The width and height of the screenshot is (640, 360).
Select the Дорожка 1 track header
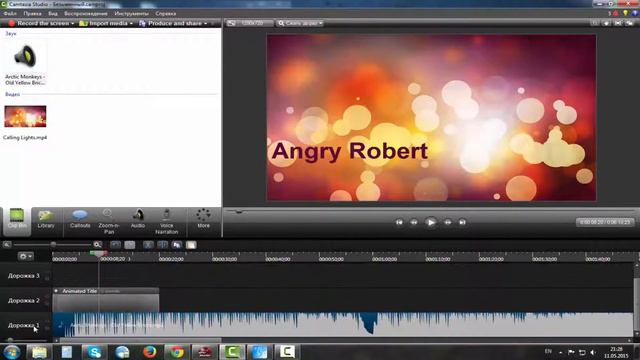pyautogui.click(x=23, y=325)
